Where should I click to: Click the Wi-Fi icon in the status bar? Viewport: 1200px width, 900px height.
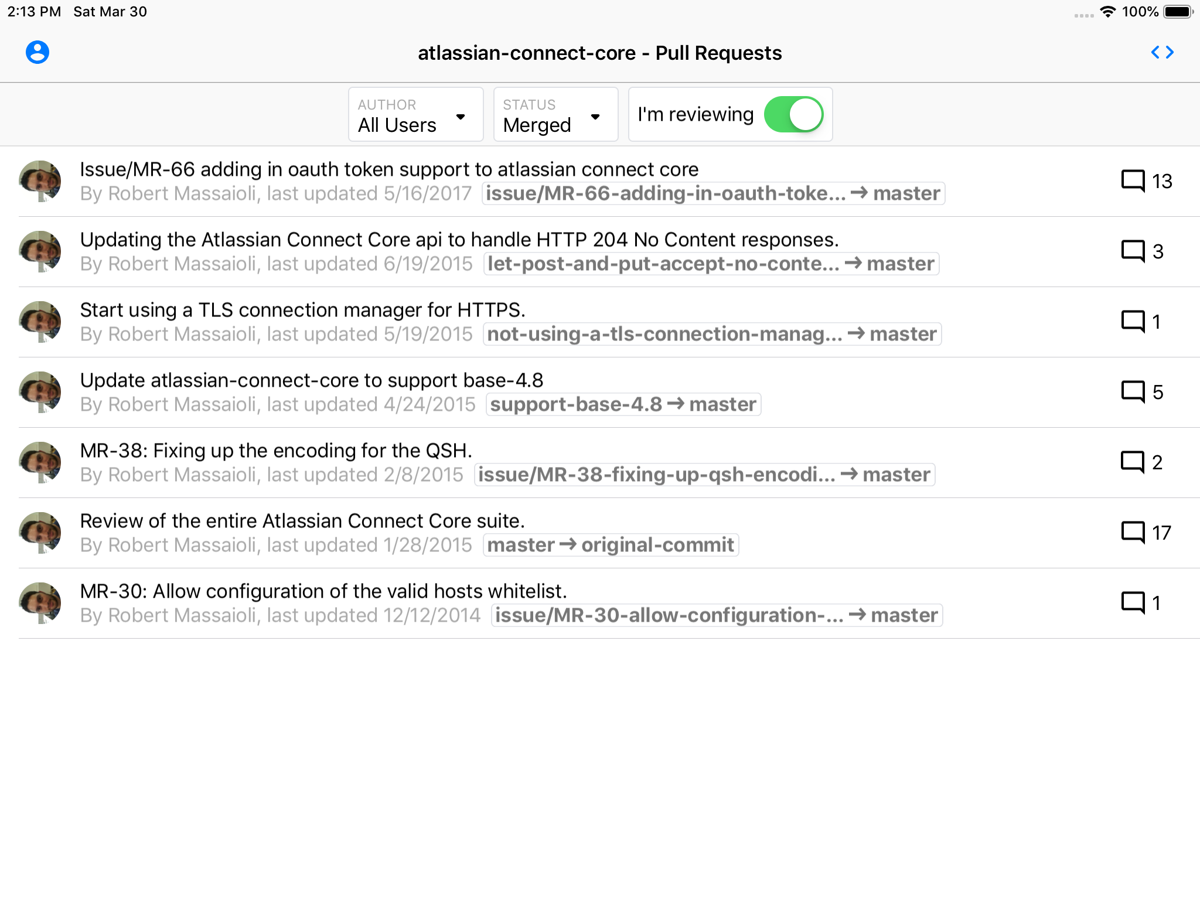(1110, 12)
